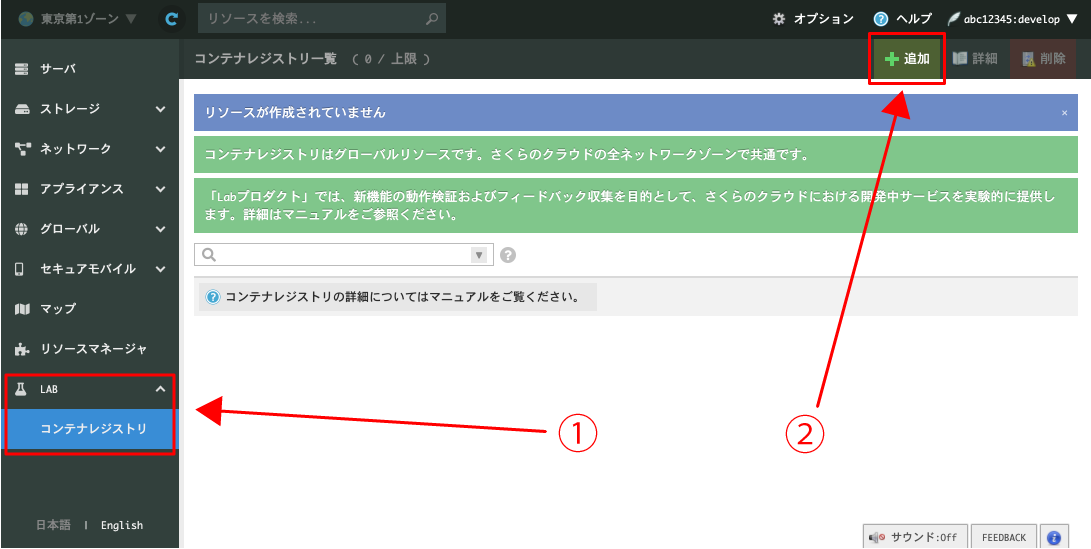
Task: Switch language to 日本語
Action: 53,525
